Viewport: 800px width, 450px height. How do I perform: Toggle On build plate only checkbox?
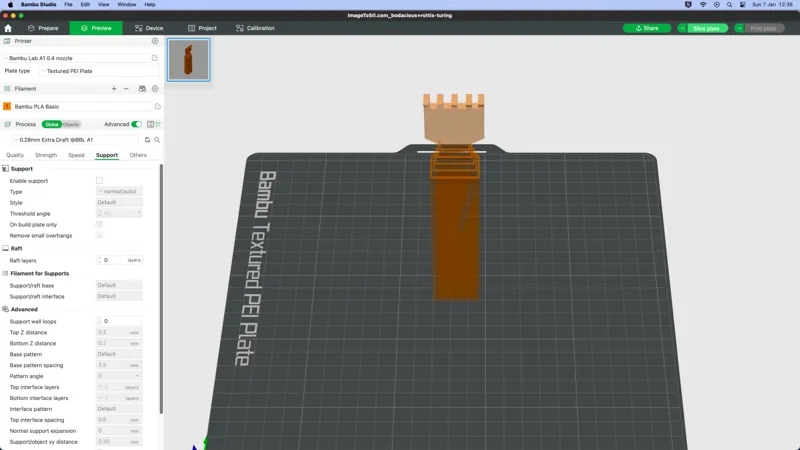pos(99,224)
